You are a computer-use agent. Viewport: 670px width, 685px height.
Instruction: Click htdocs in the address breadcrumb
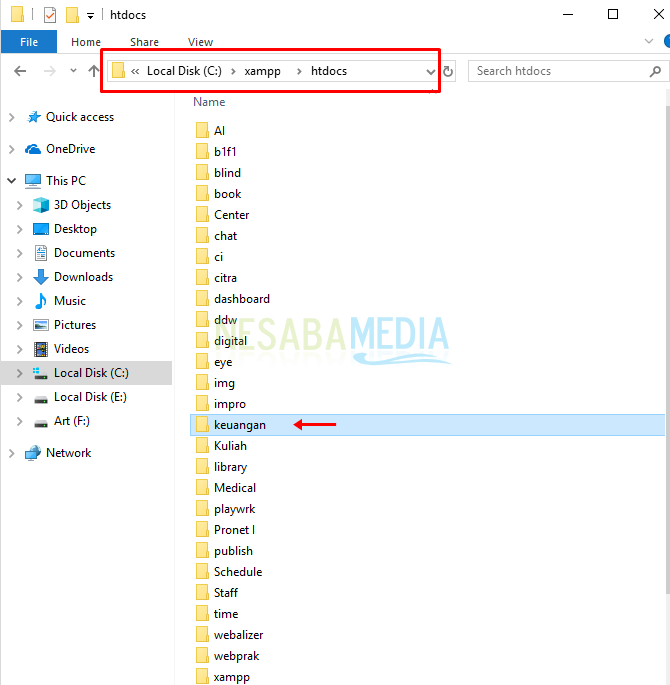pyautogui.click(x=329, y=71)
